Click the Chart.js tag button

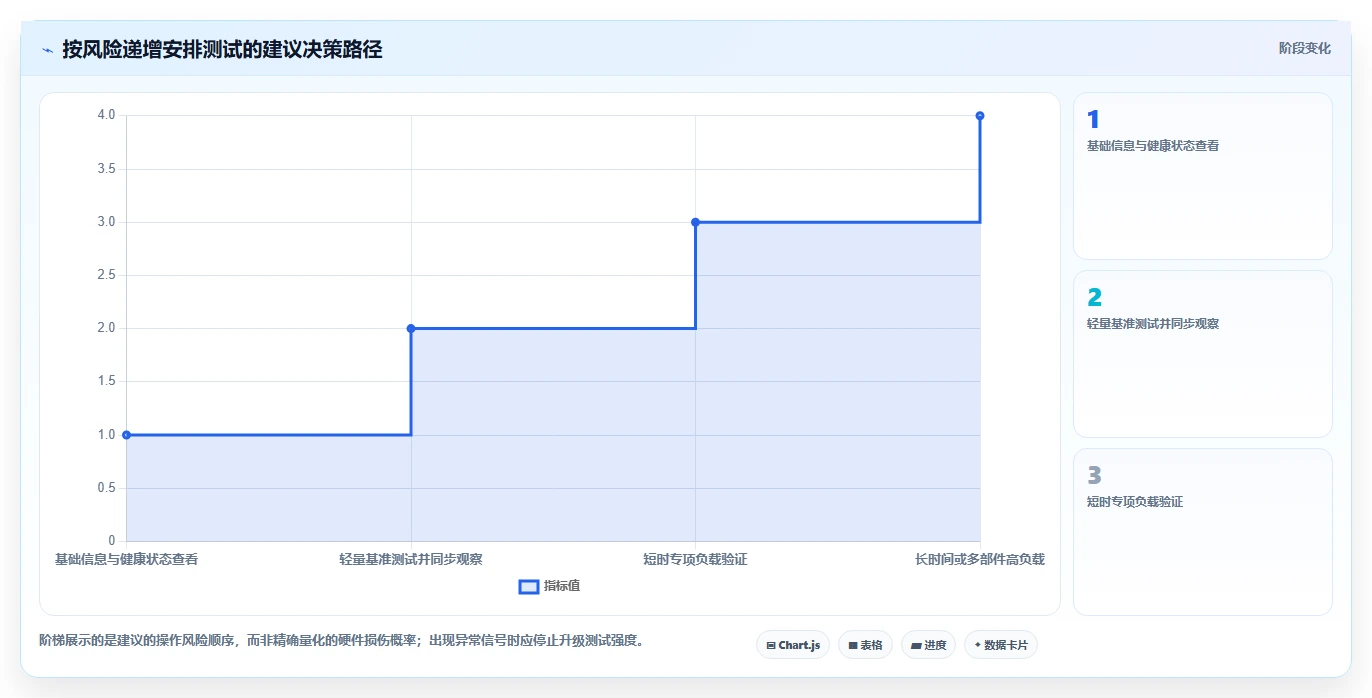click(793, 645)
